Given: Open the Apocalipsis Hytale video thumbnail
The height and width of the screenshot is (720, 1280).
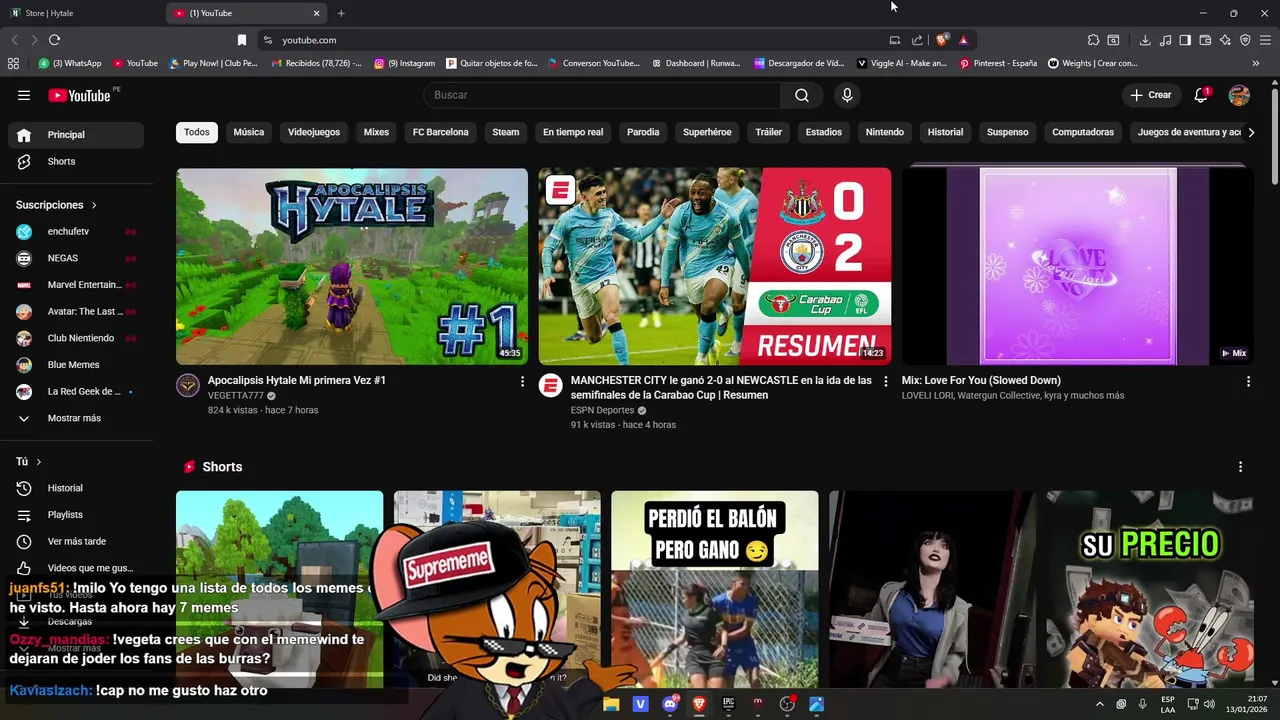Looking at the screenshot, I should point(352,266).
